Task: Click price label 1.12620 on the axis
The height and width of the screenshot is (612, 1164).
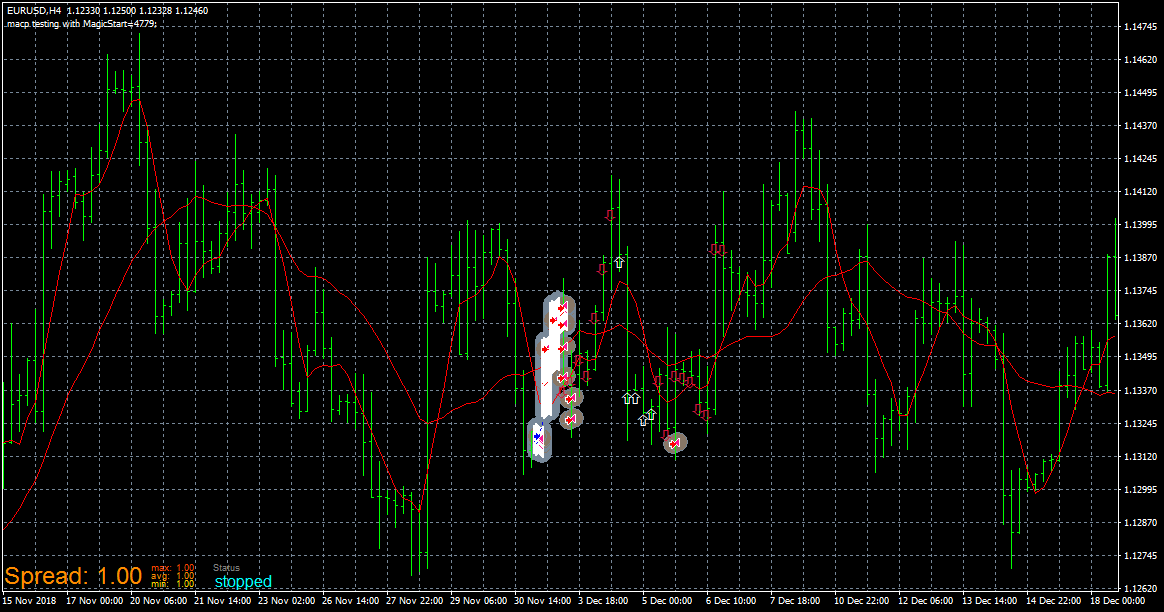Action: pos(1140,589)
